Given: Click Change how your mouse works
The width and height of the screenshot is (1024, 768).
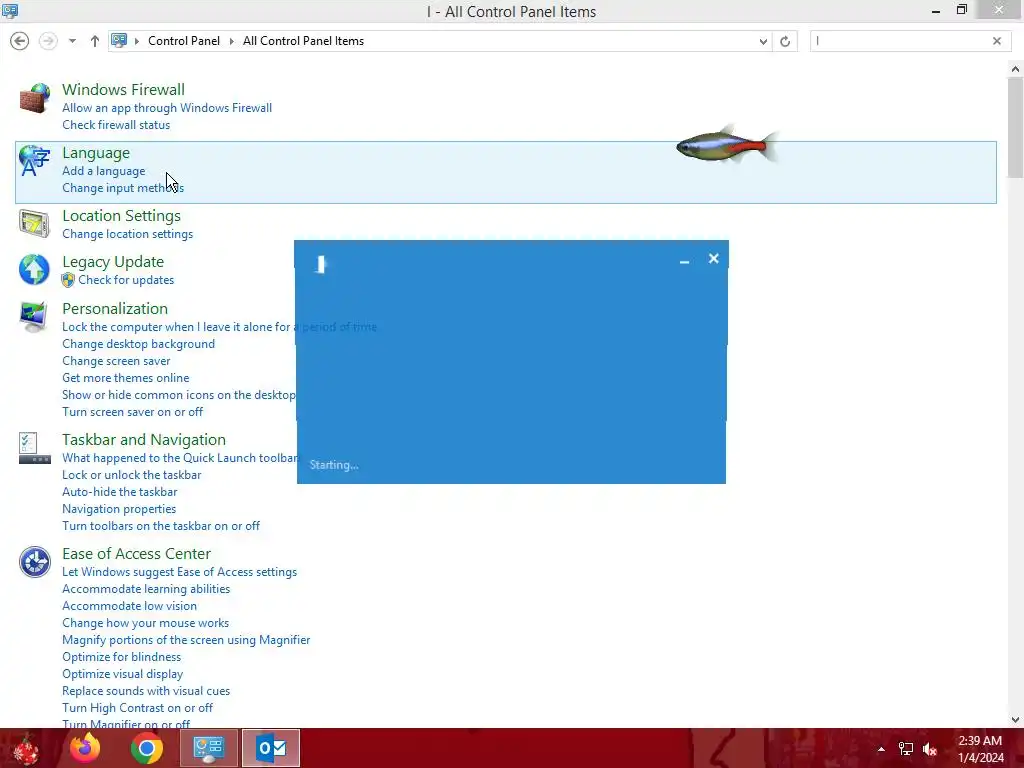Looking at the screenshot, I should point(146,622).
